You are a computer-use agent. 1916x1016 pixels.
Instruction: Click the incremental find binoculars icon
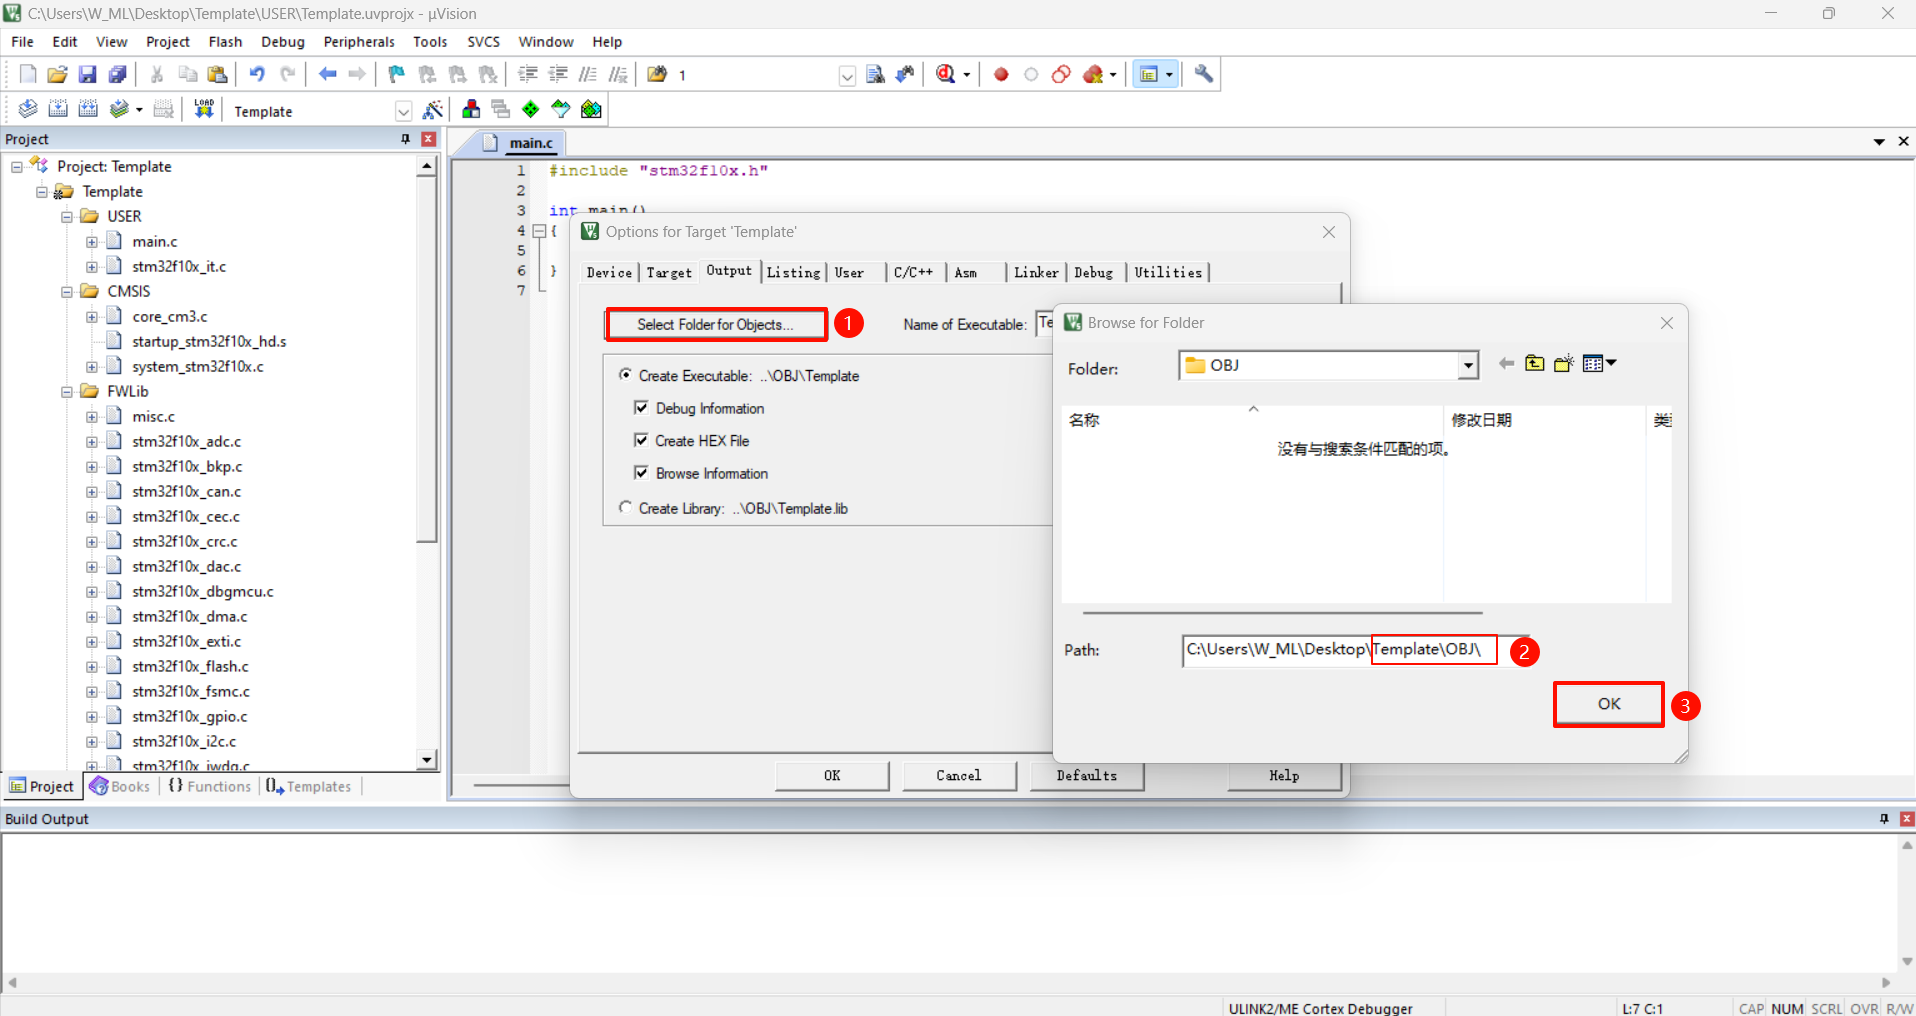click(905, 74)
